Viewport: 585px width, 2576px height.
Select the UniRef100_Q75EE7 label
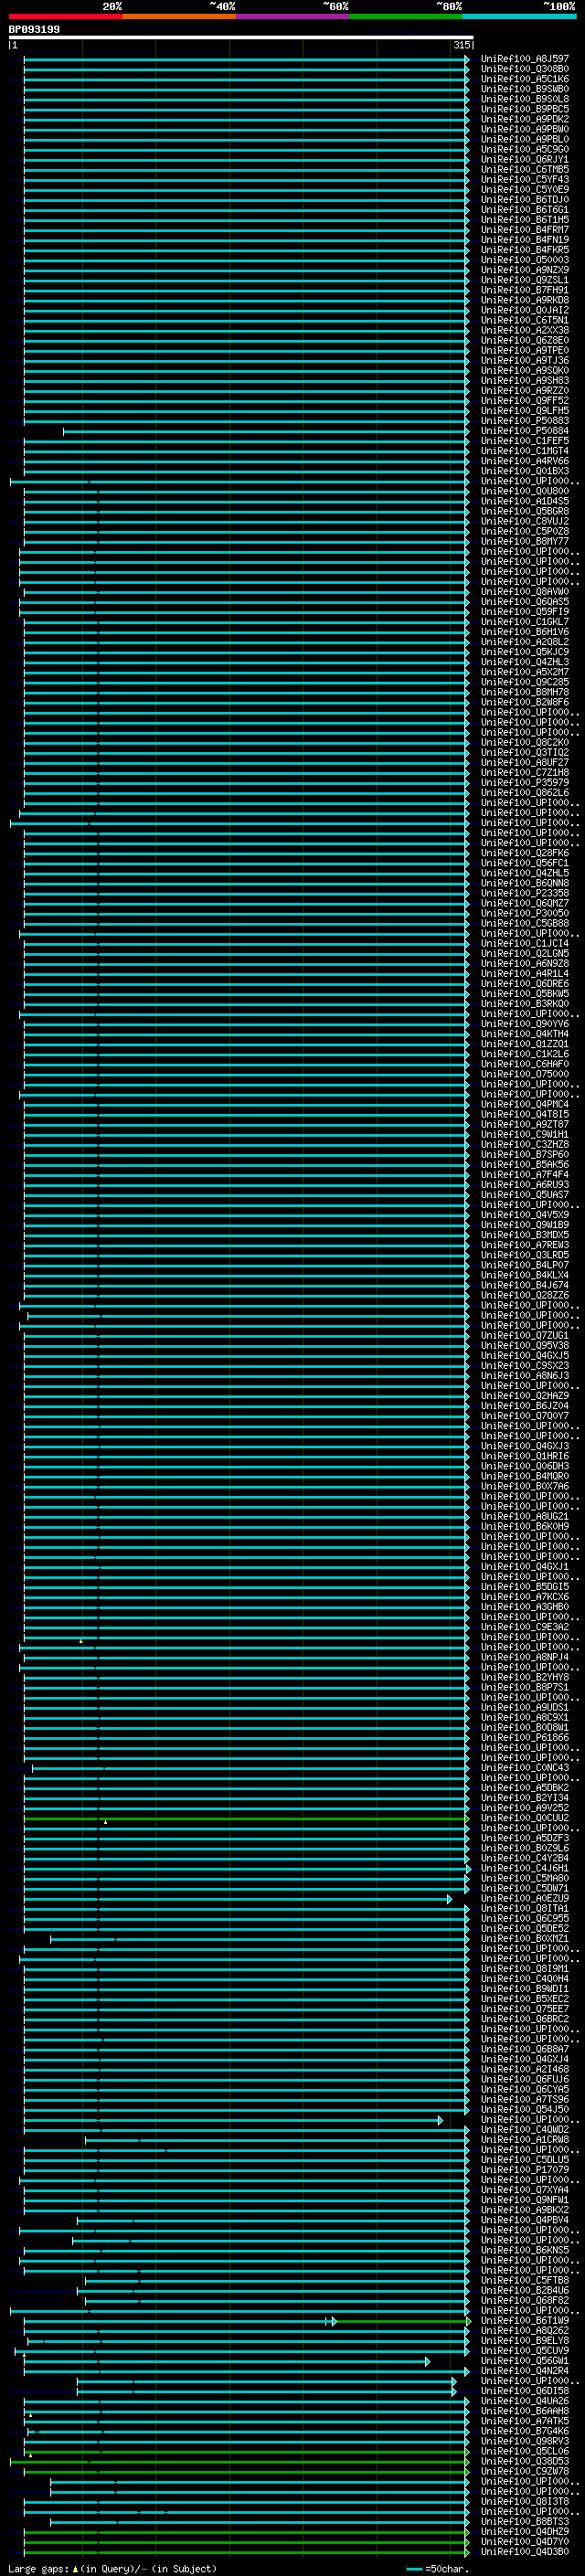[525, 2008]
